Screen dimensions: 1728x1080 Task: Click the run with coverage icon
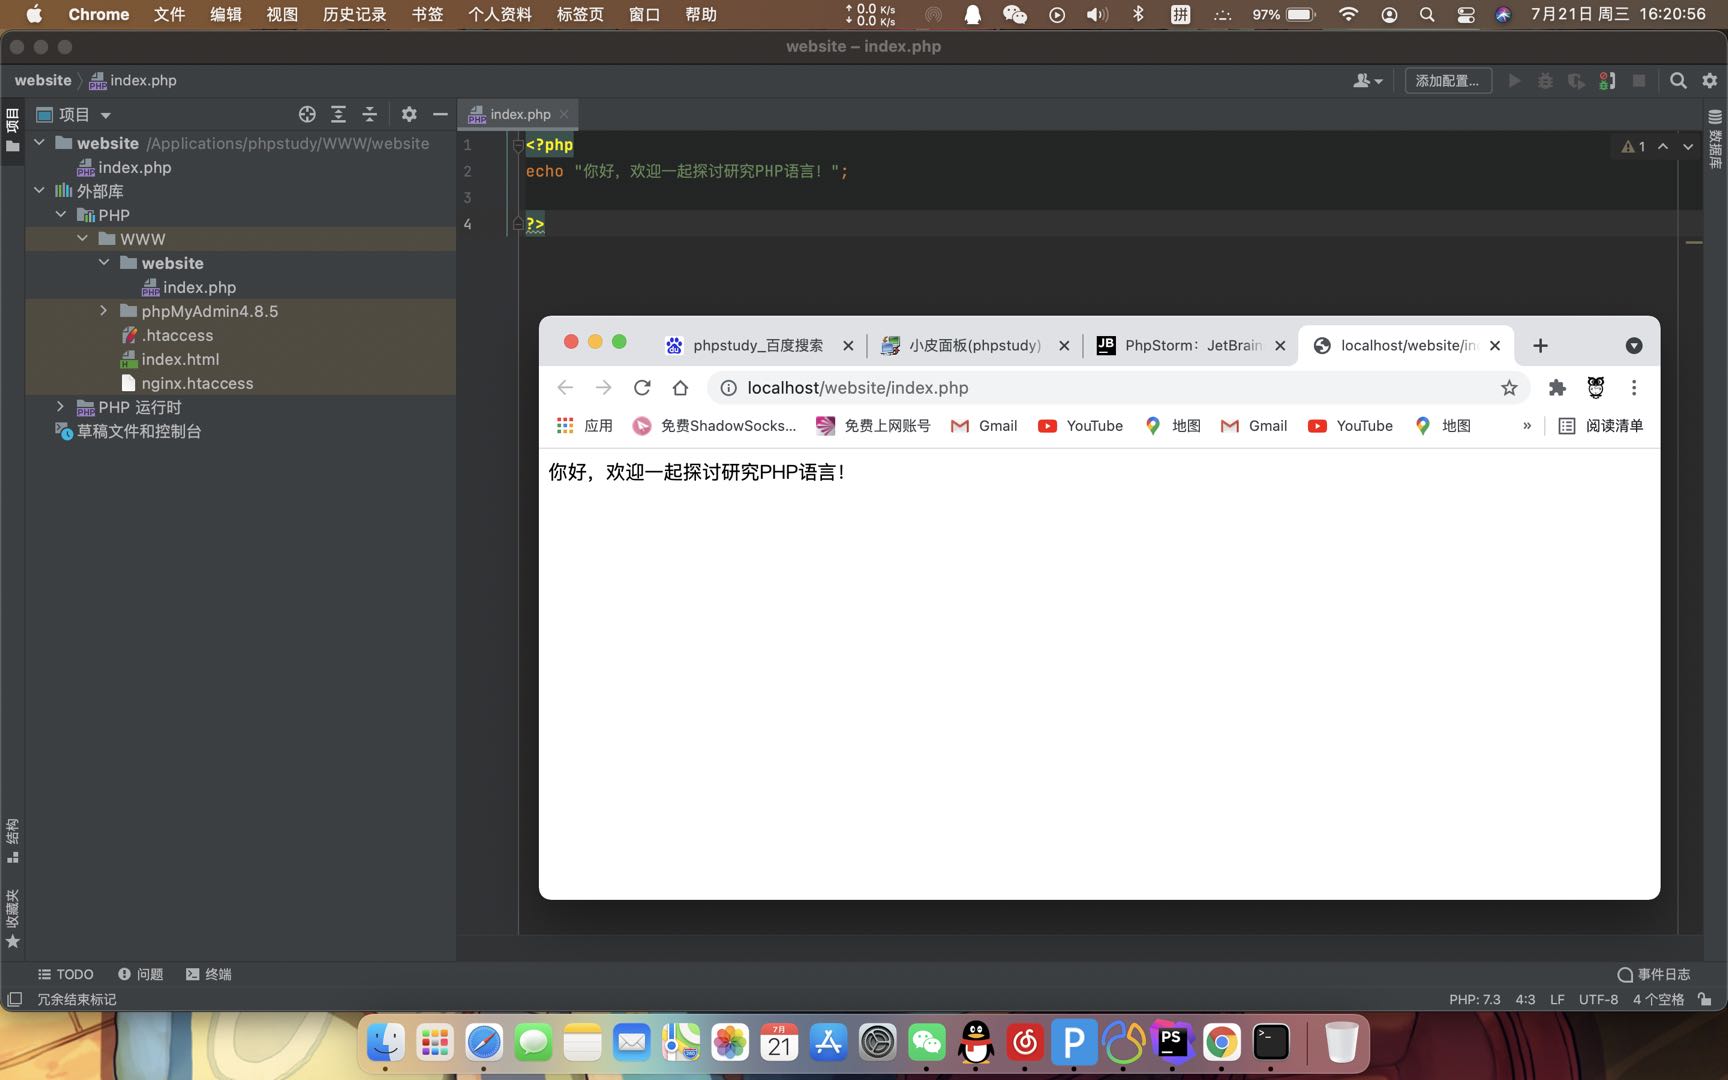pos(1576,81)
